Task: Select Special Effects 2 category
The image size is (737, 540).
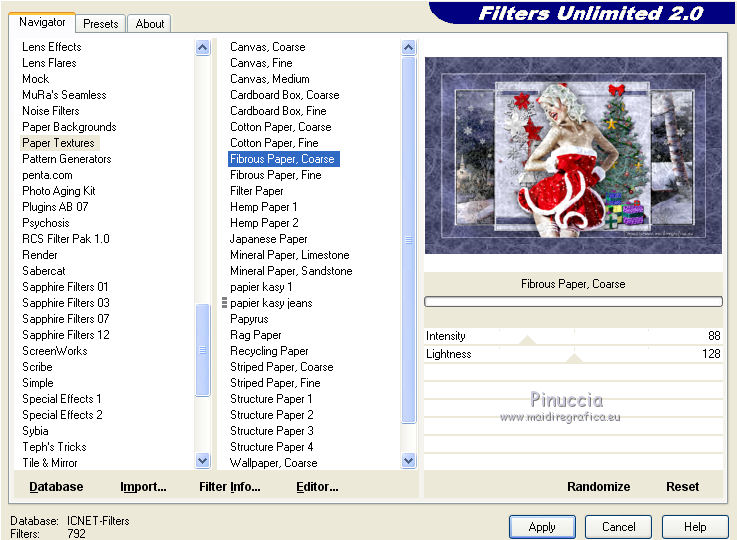Action: (x=62, y=415)
